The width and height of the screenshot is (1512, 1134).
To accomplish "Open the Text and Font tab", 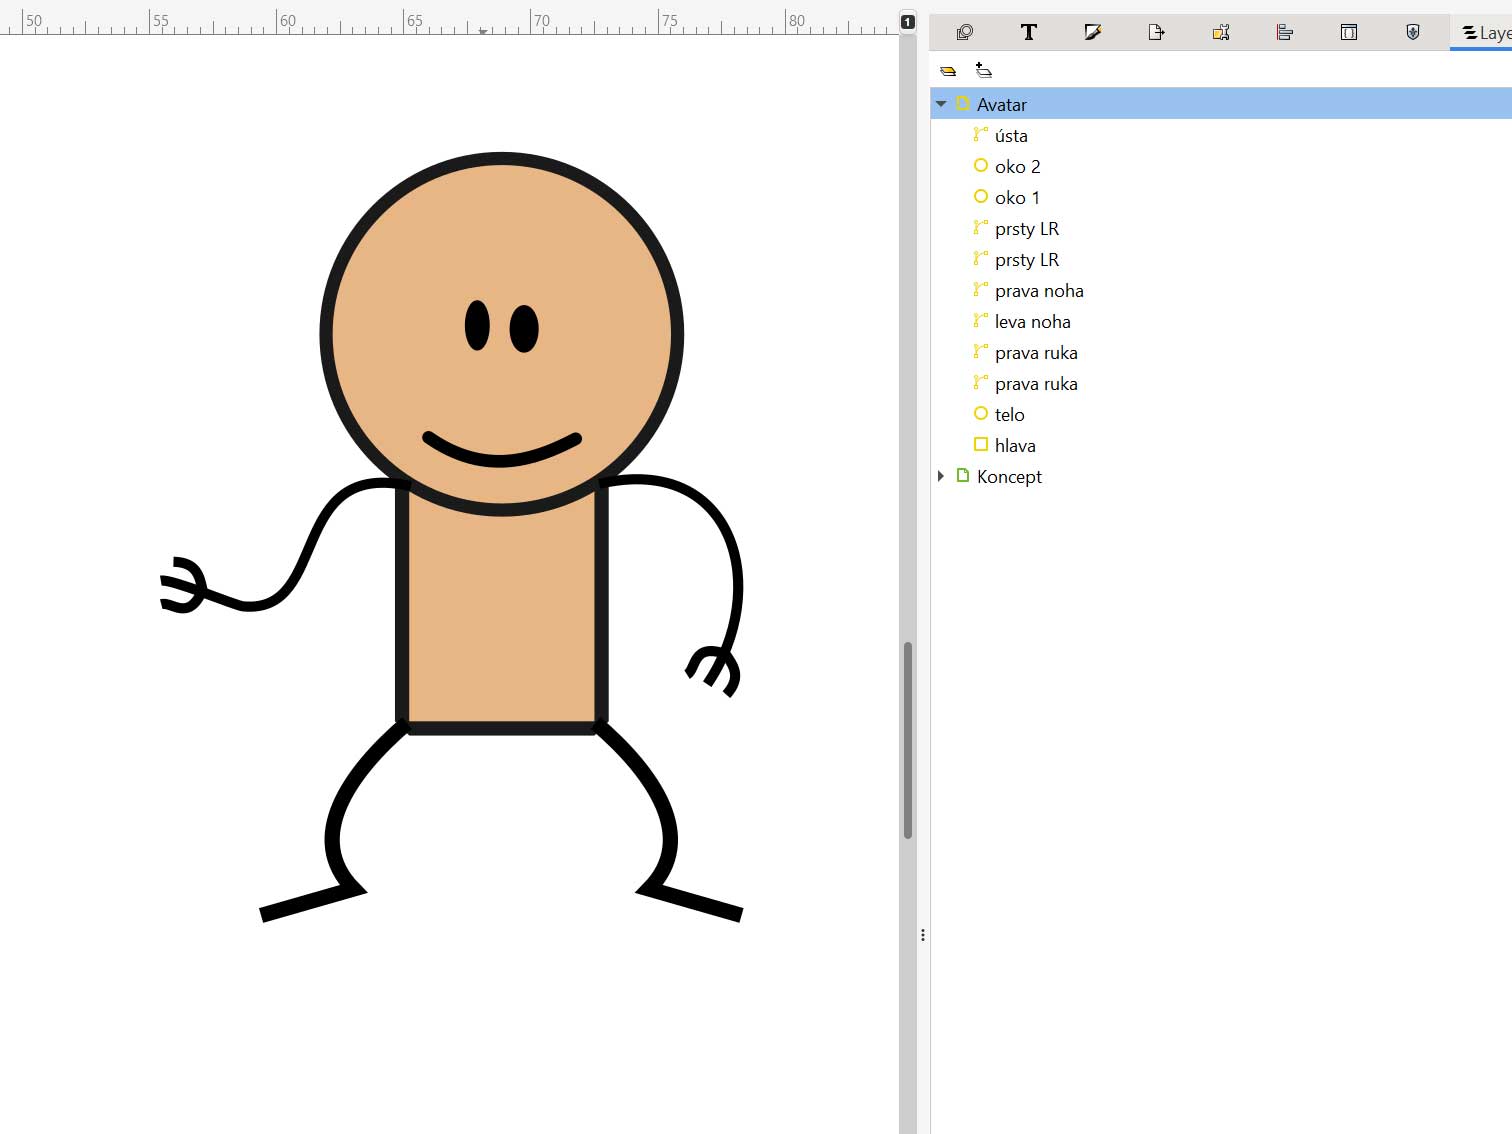I will 1028,33.
